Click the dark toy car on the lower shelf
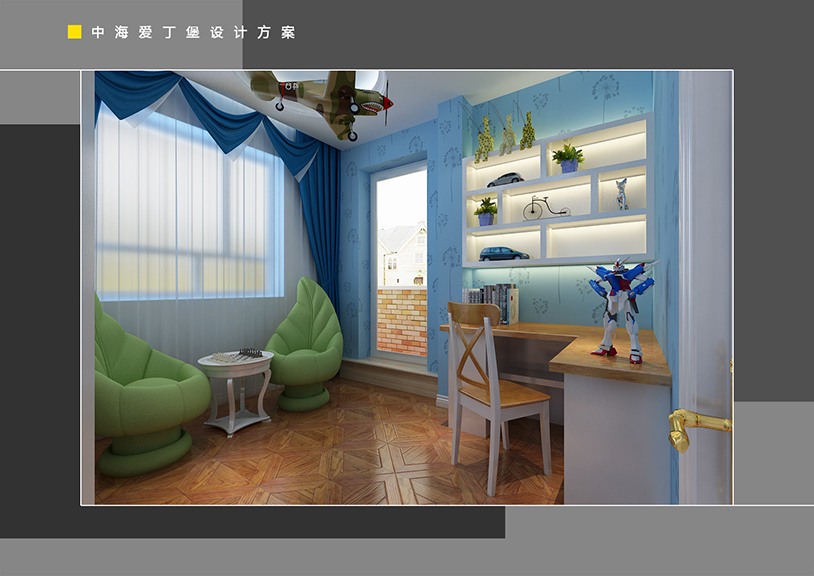 click(x=503, y=254)
